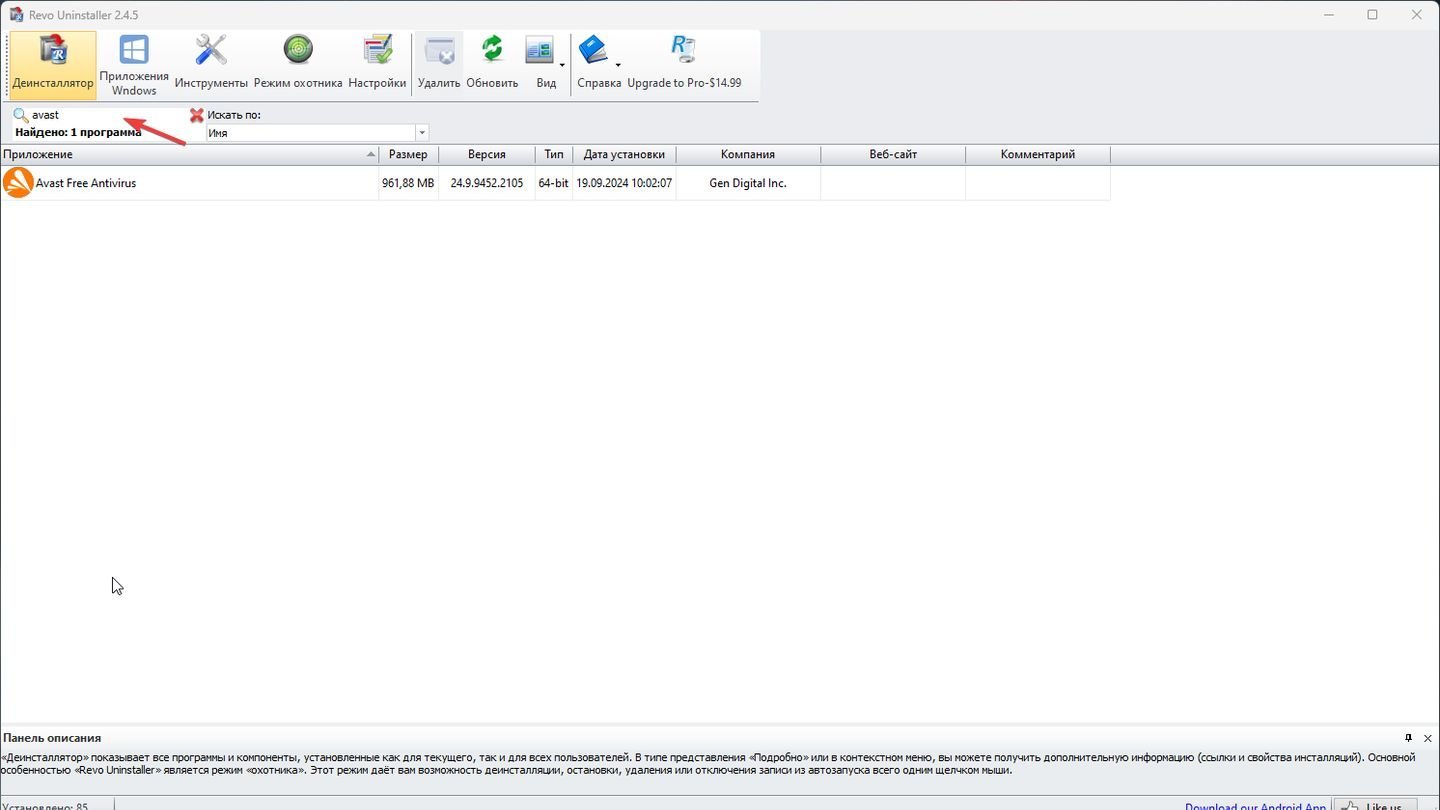Click into the avast search field
The image size is (1440, 810).
(x=108, y=115)
